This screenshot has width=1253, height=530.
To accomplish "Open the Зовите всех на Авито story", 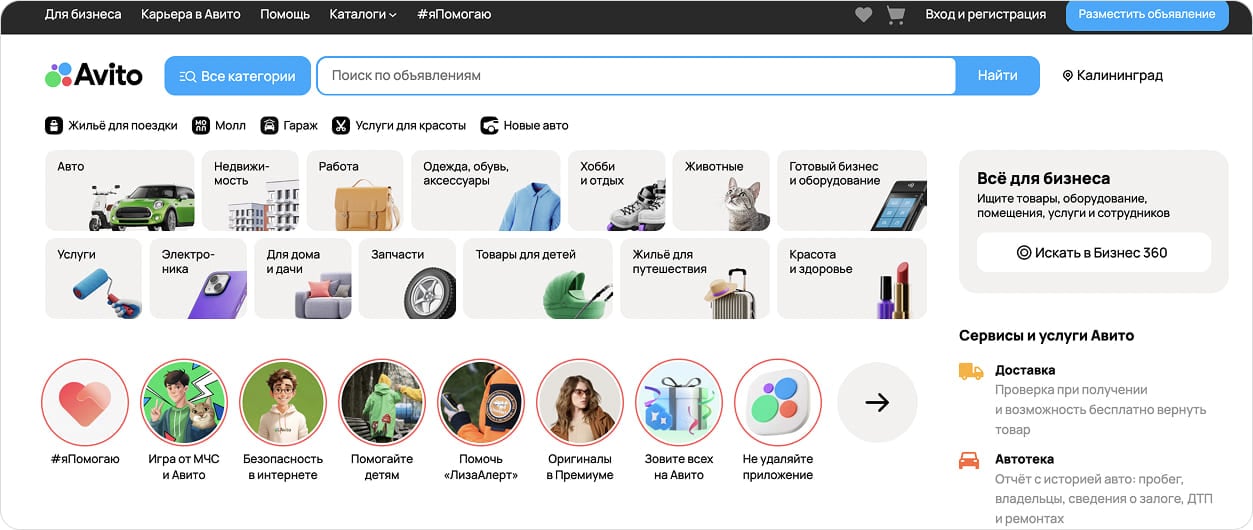I will [x=679, y=402].
